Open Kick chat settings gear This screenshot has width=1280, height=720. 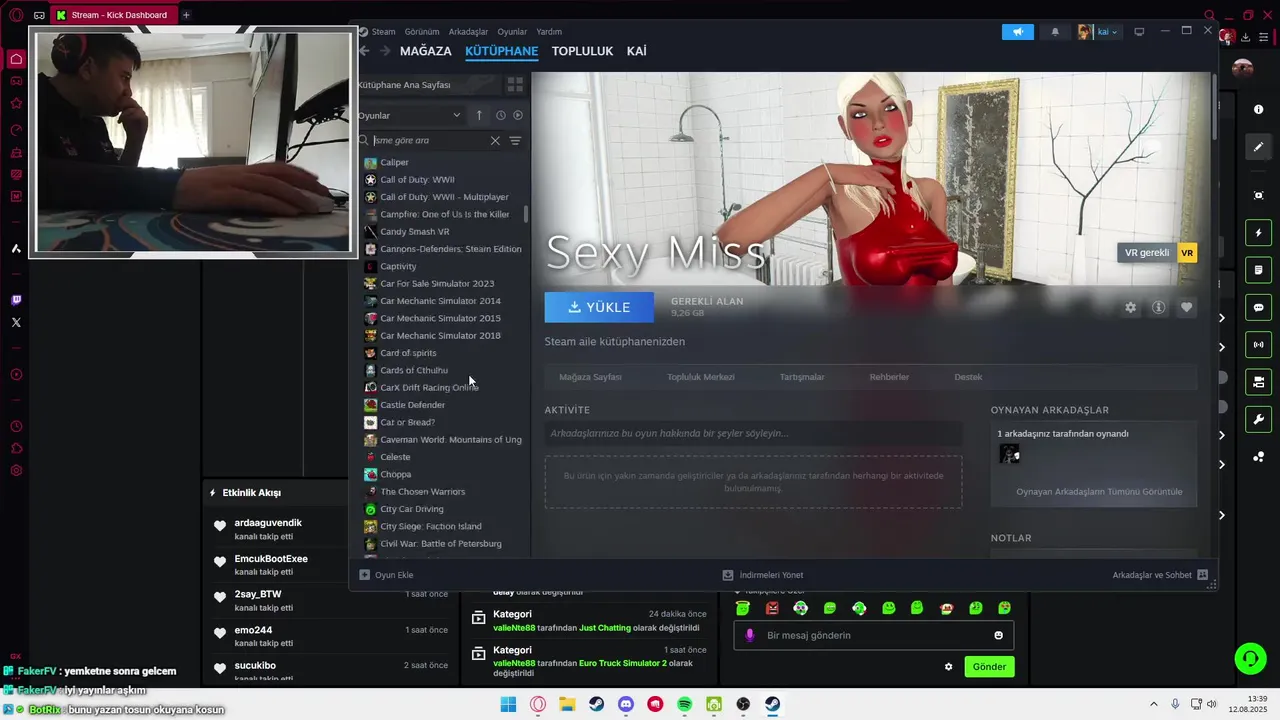pyautogui.click(x=949, y=667)
